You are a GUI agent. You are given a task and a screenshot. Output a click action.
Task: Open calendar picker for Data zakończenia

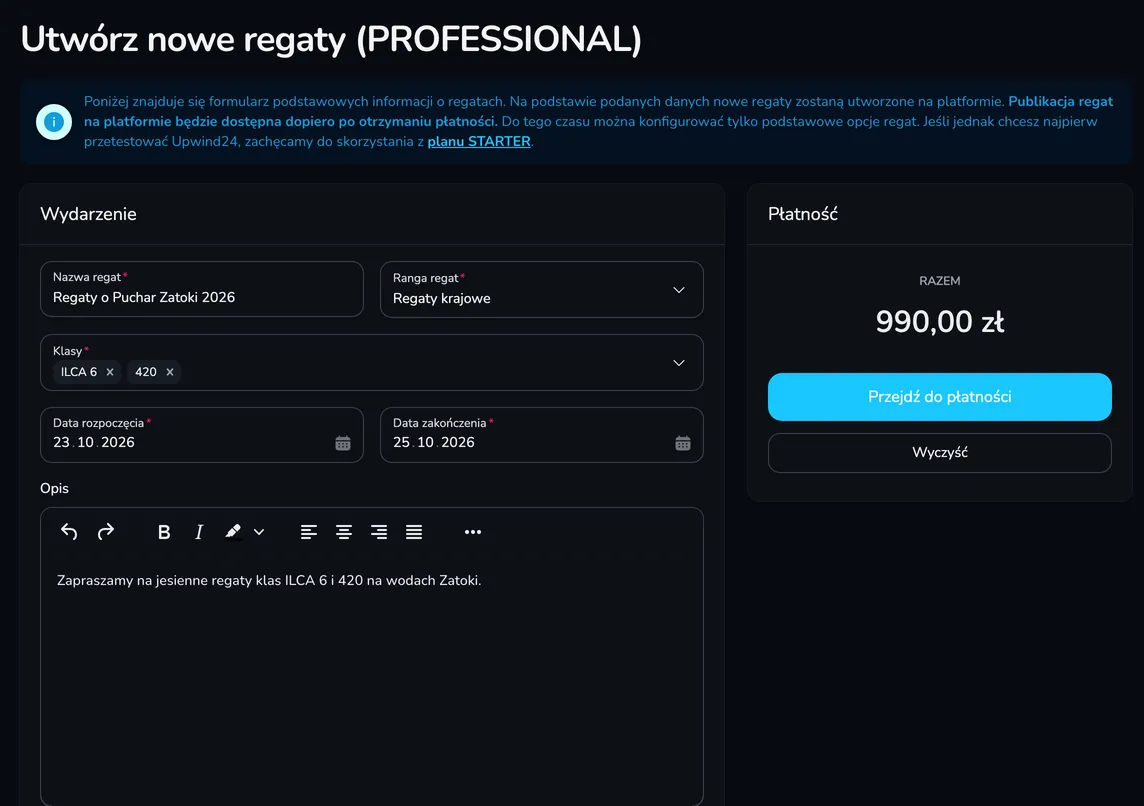point(683,443)
